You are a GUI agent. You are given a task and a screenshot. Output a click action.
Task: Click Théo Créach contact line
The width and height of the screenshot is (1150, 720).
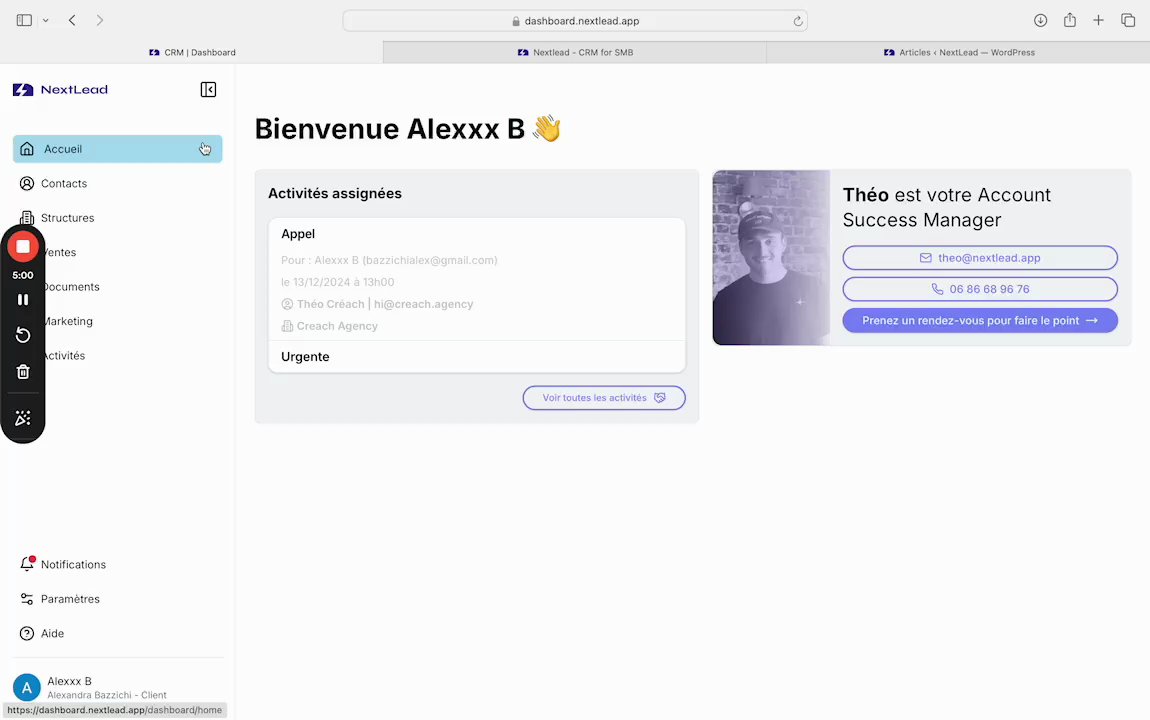[377, 304]
